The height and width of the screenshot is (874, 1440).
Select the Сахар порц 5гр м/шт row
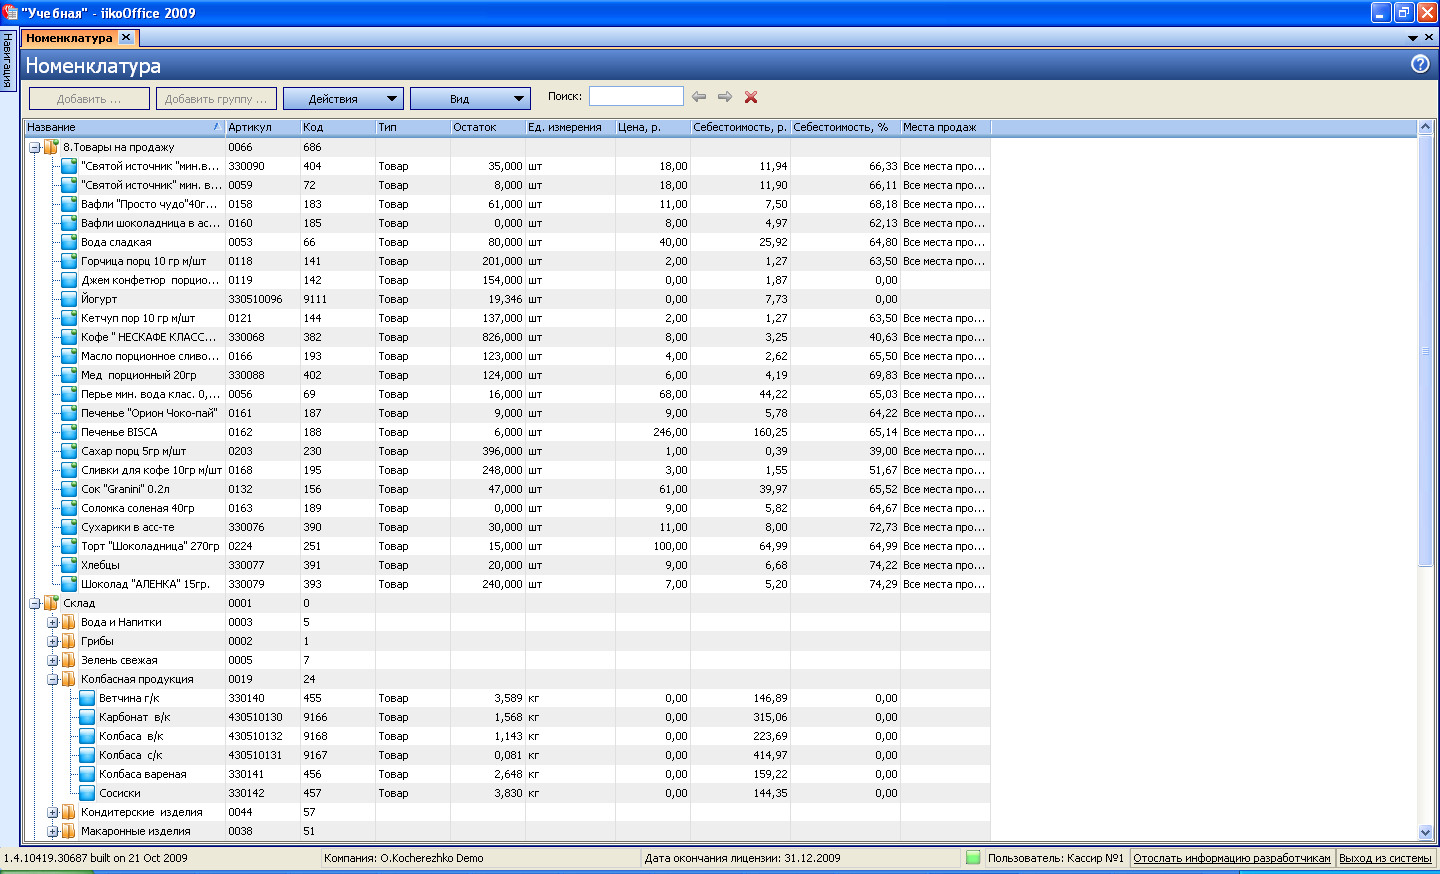click(507, 451)
